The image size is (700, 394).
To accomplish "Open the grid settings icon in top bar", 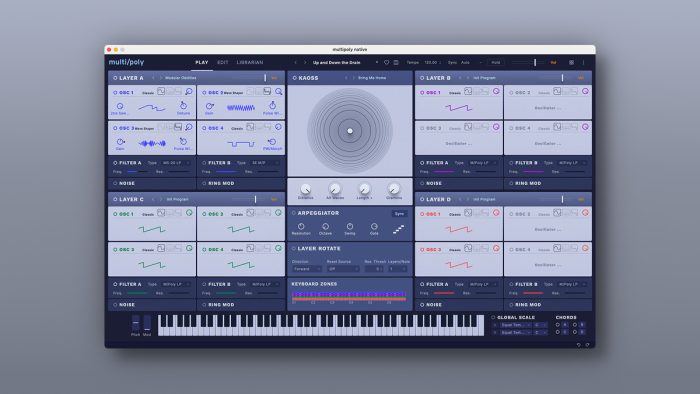I will coord(571,62).
